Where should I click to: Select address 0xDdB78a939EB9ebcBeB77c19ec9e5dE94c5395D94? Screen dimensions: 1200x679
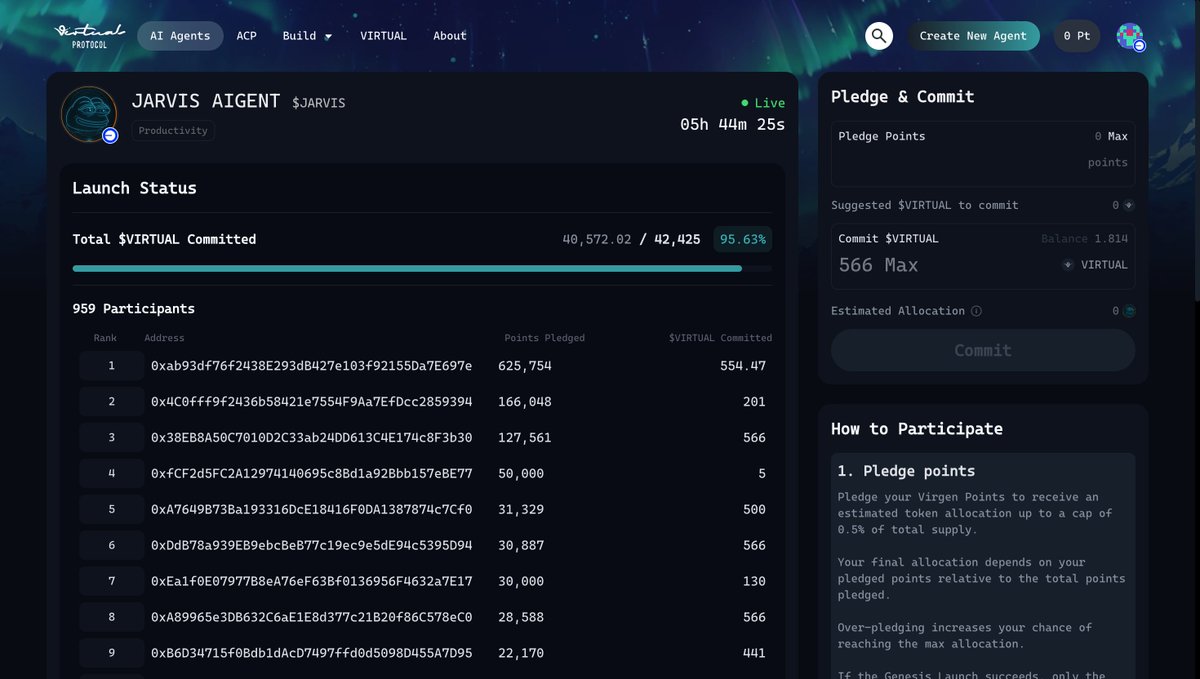pyautogui.click(x=311, y=546)
